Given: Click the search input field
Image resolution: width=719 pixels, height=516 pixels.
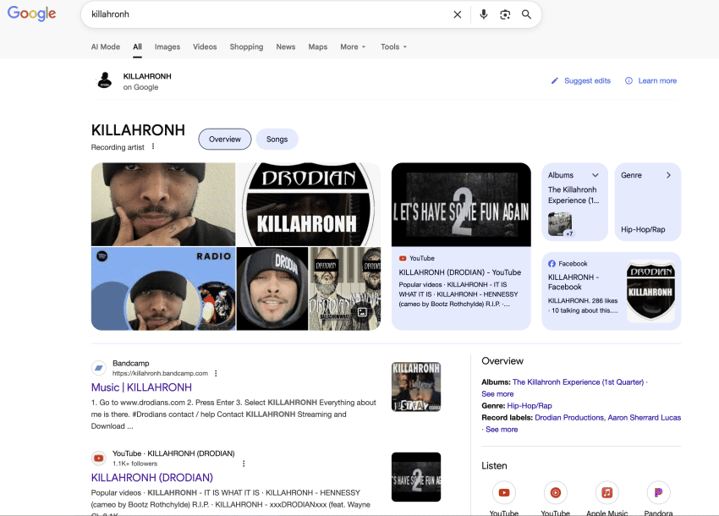Looking at the screenshot, I should (x=266, y=15).
